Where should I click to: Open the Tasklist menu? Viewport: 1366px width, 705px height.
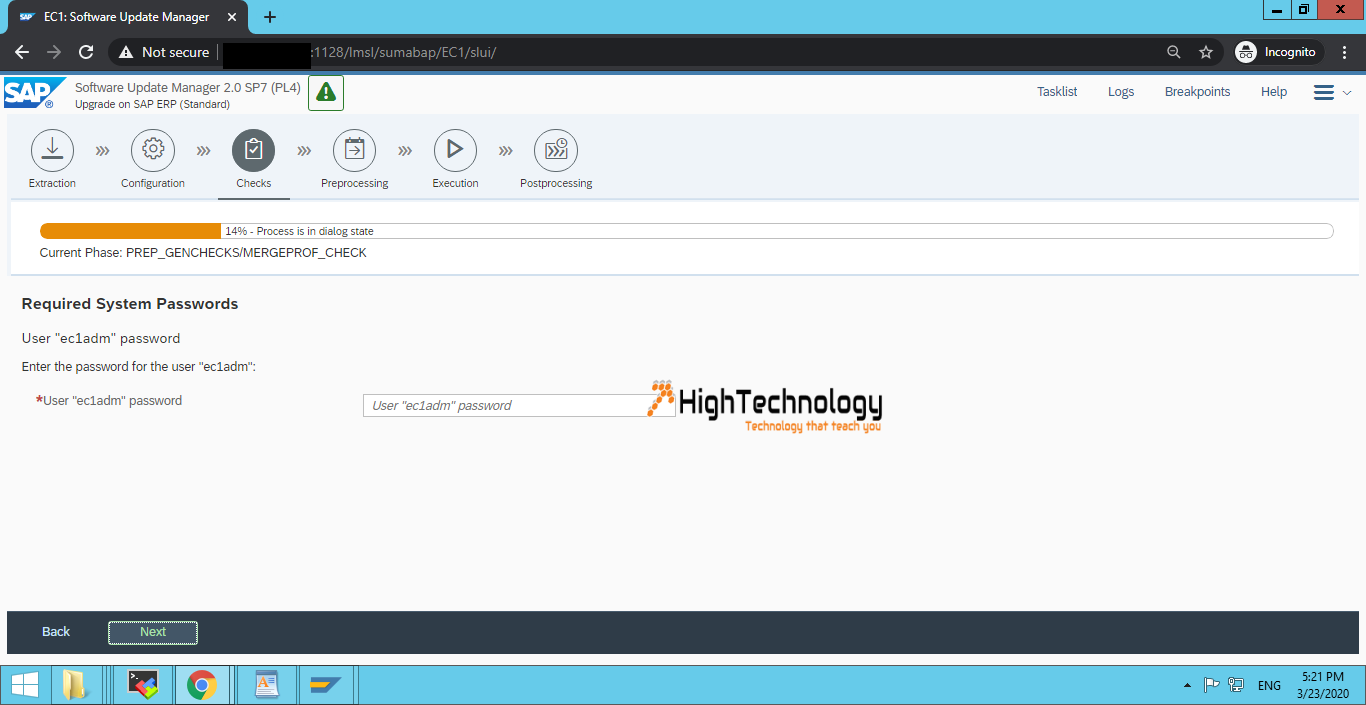(x=1057, y=92)
